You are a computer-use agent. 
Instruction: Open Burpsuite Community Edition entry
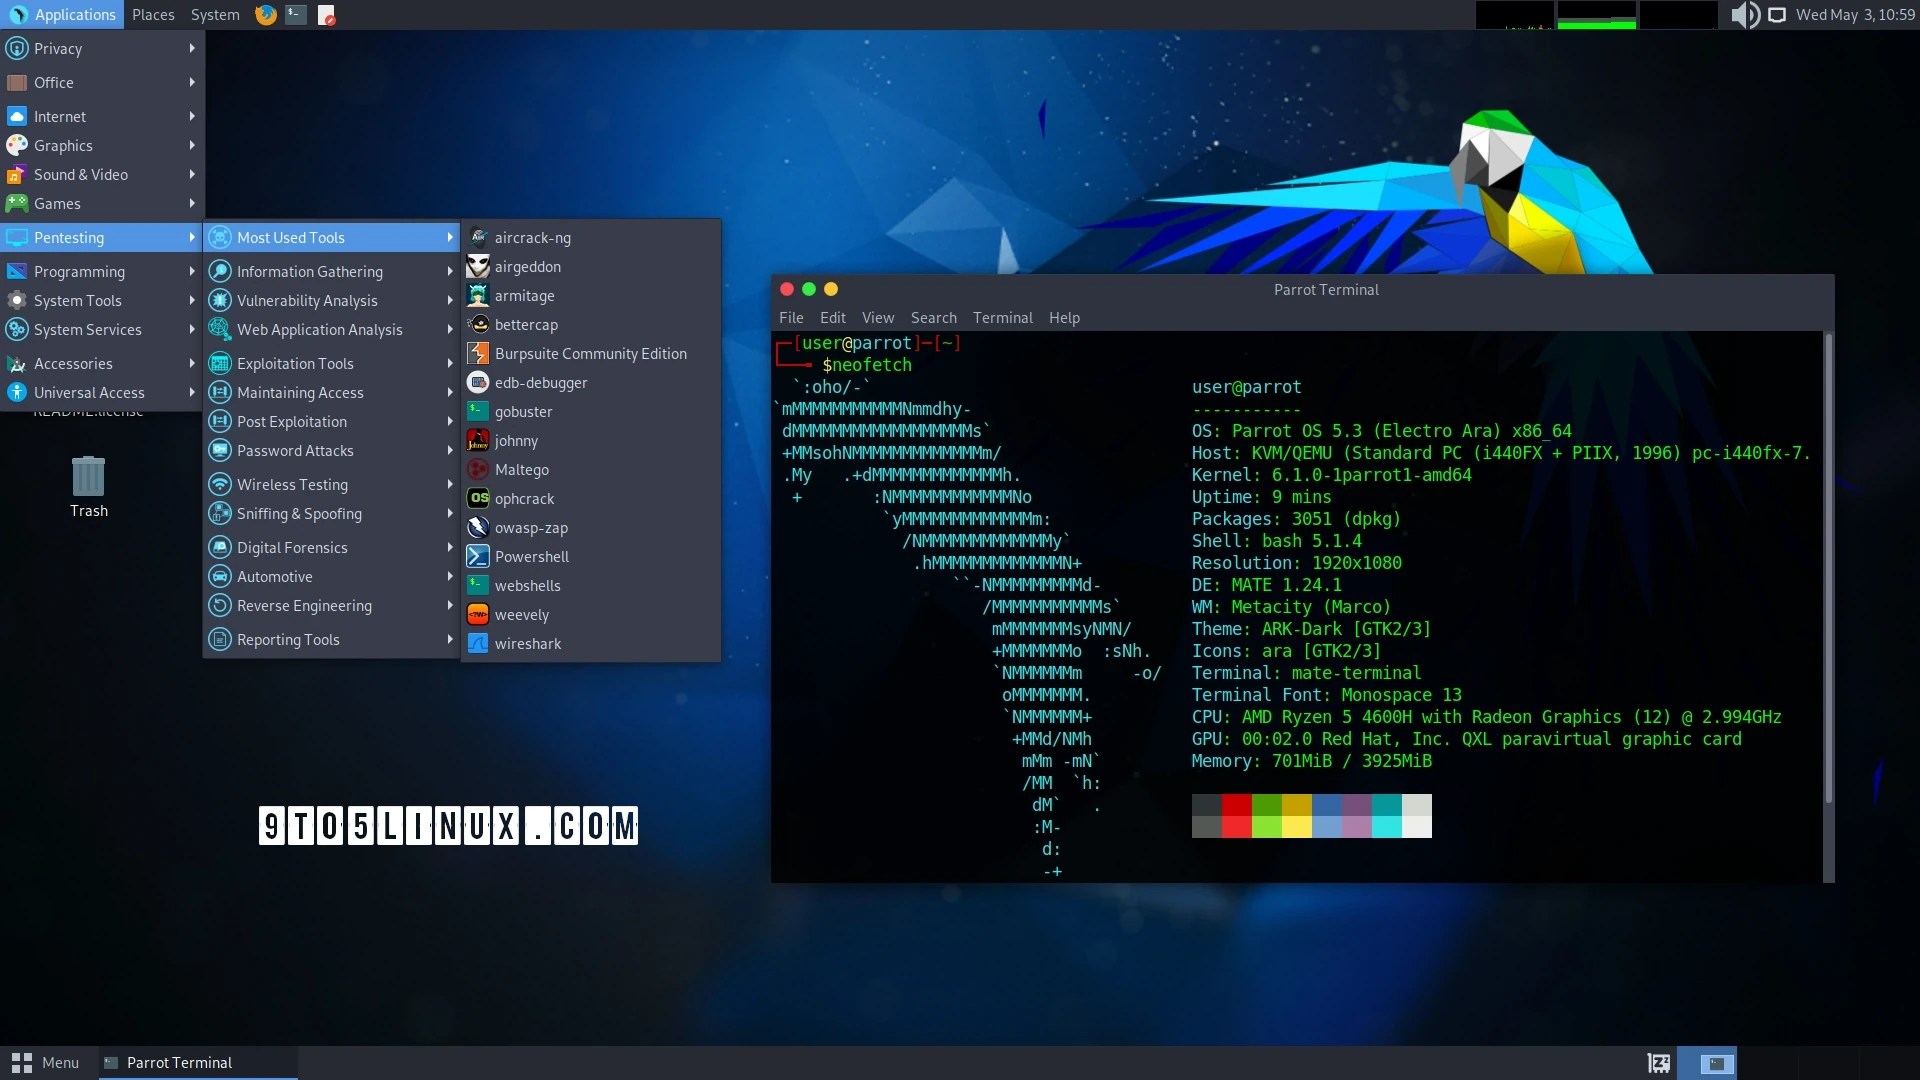(x=590, y=354)
